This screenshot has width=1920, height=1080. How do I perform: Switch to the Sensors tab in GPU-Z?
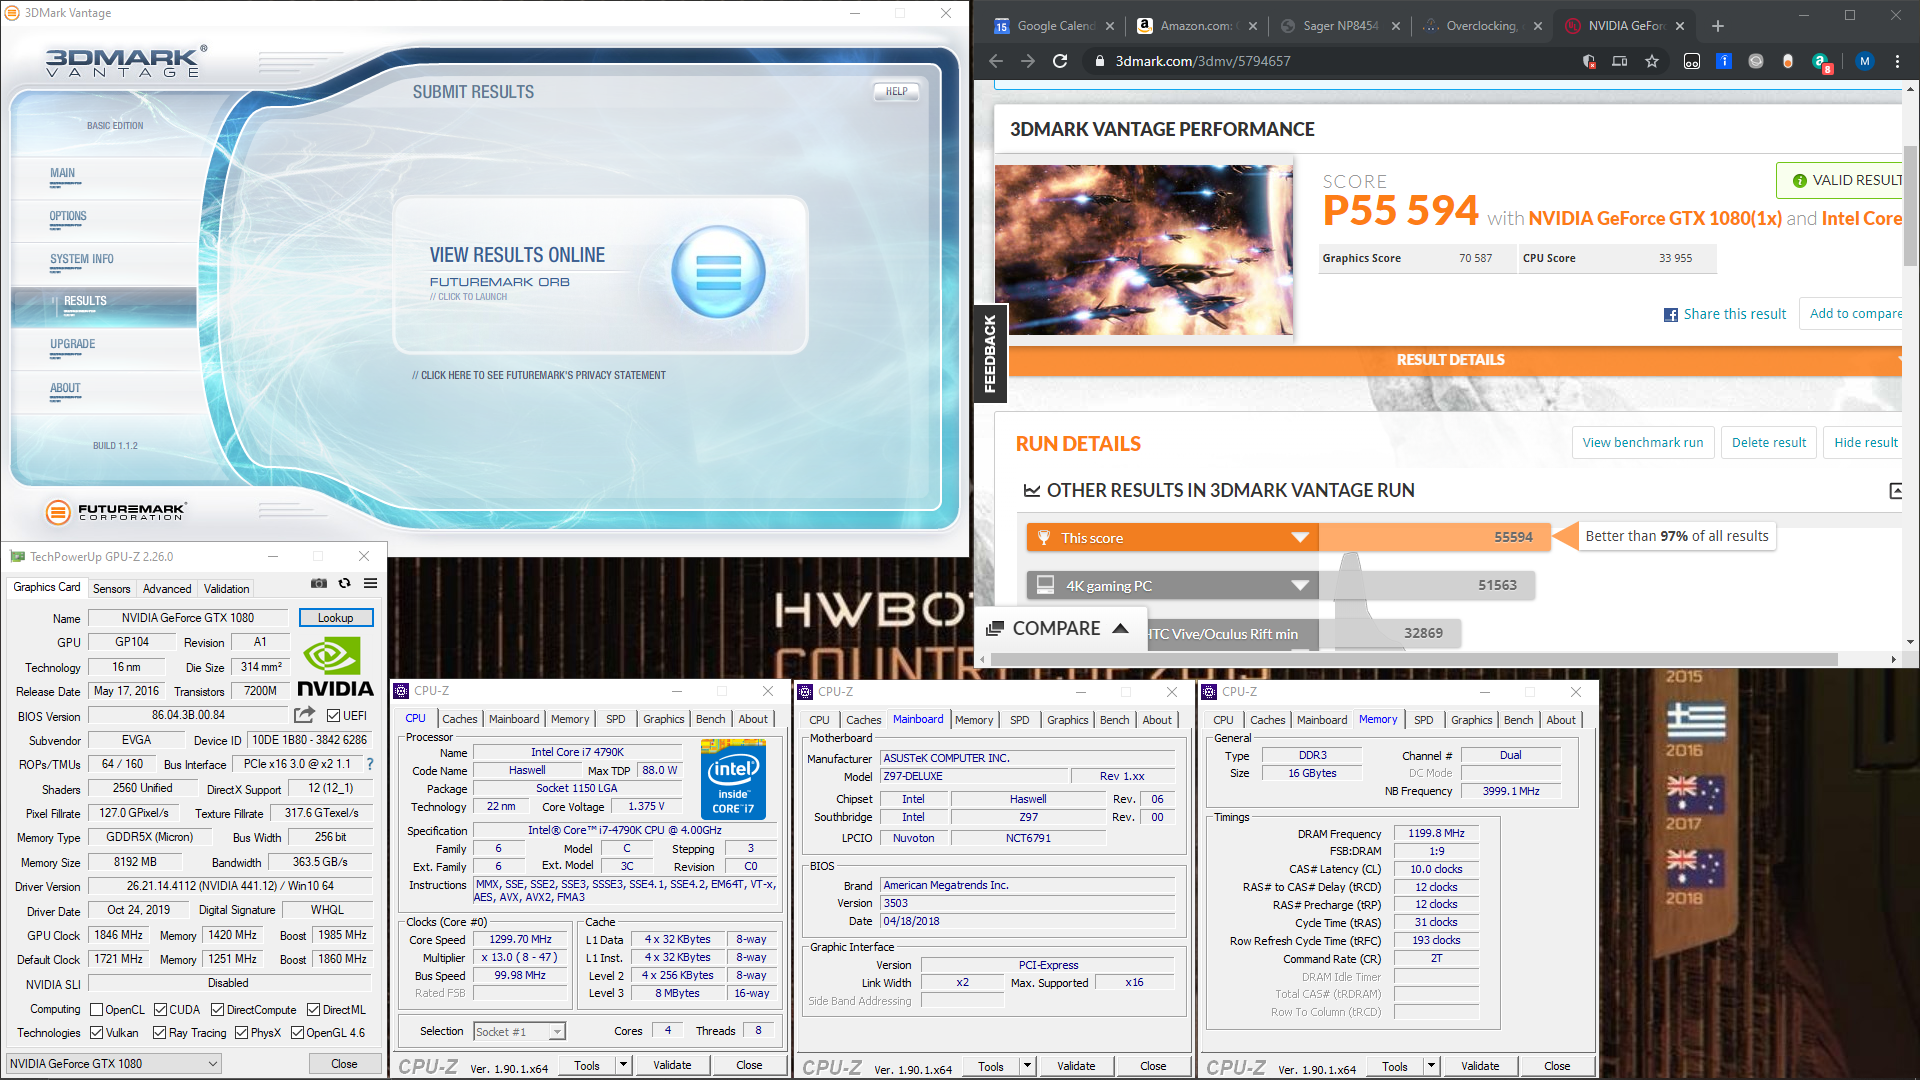coord(112,589)
